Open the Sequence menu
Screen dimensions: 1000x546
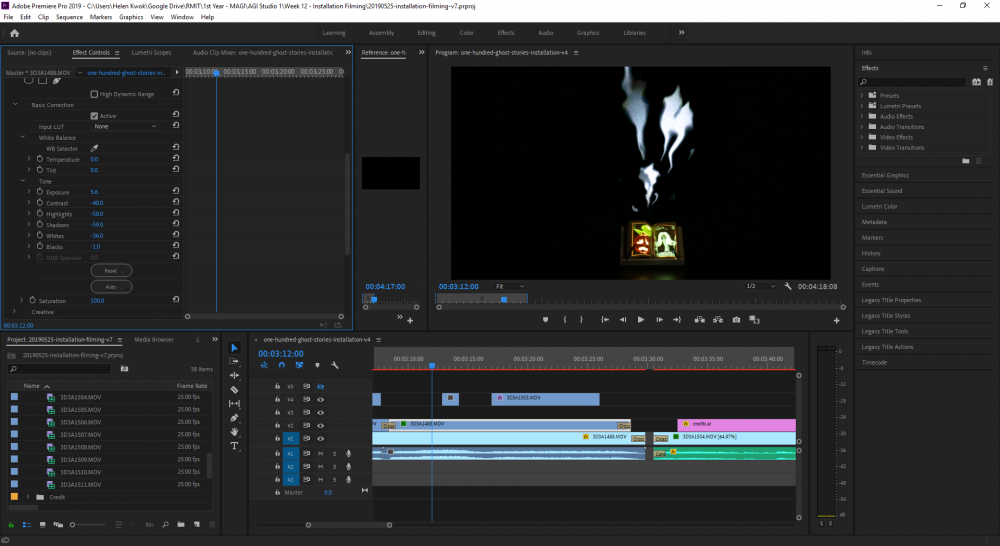coord(69,17)
